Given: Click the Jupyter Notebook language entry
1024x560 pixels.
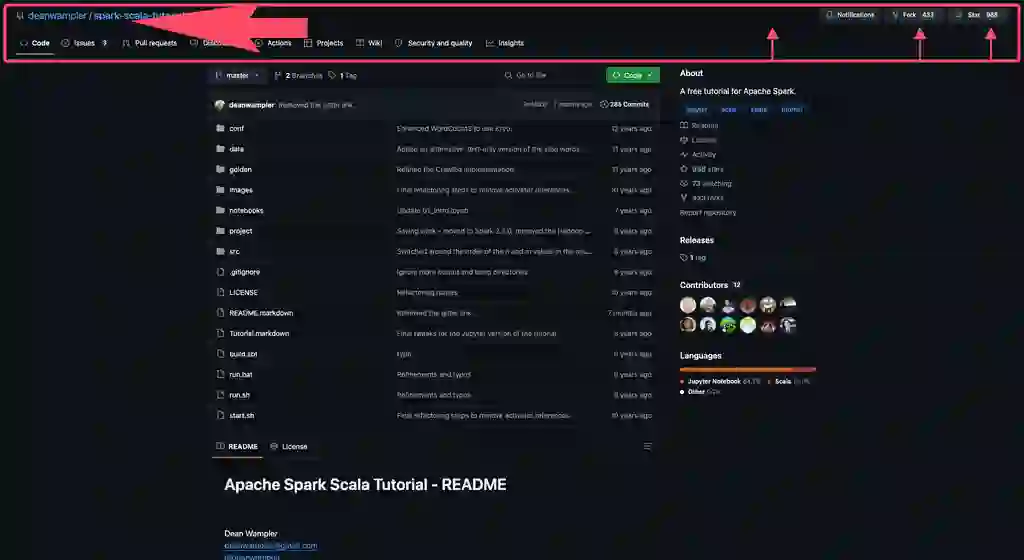Looking at the screenshot, I should [x=720, y=381].
